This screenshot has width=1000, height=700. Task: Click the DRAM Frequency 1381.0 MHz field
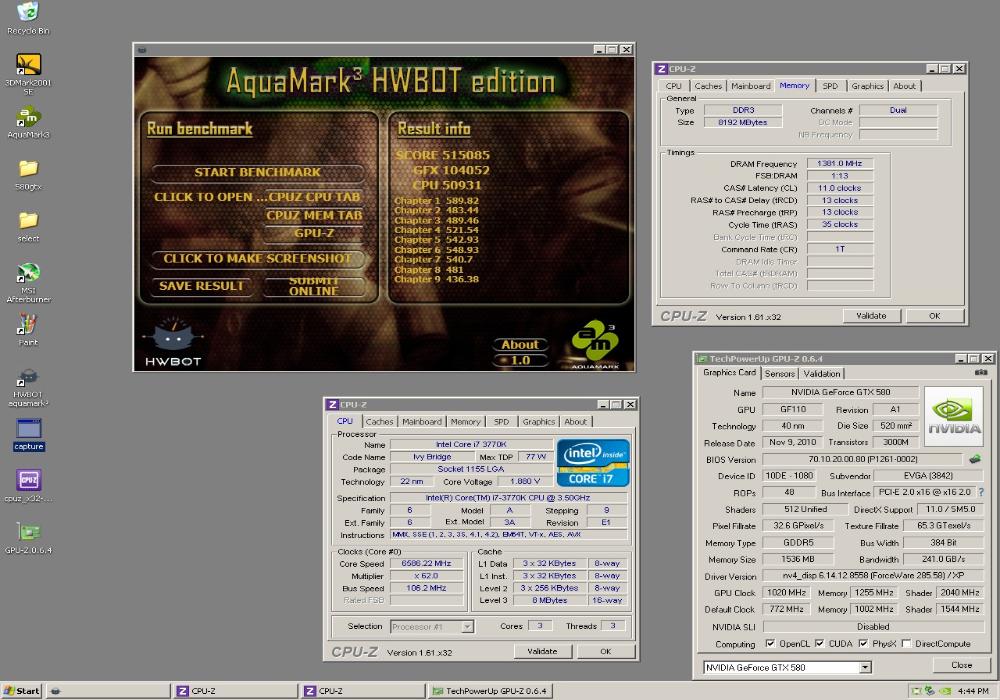point(840,163)
